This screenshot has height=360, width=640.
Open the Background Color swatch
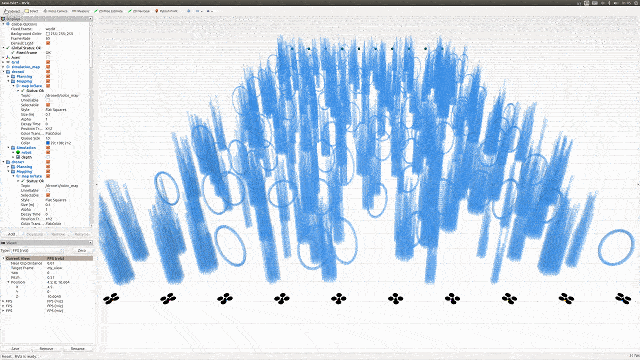pos(47,33)
